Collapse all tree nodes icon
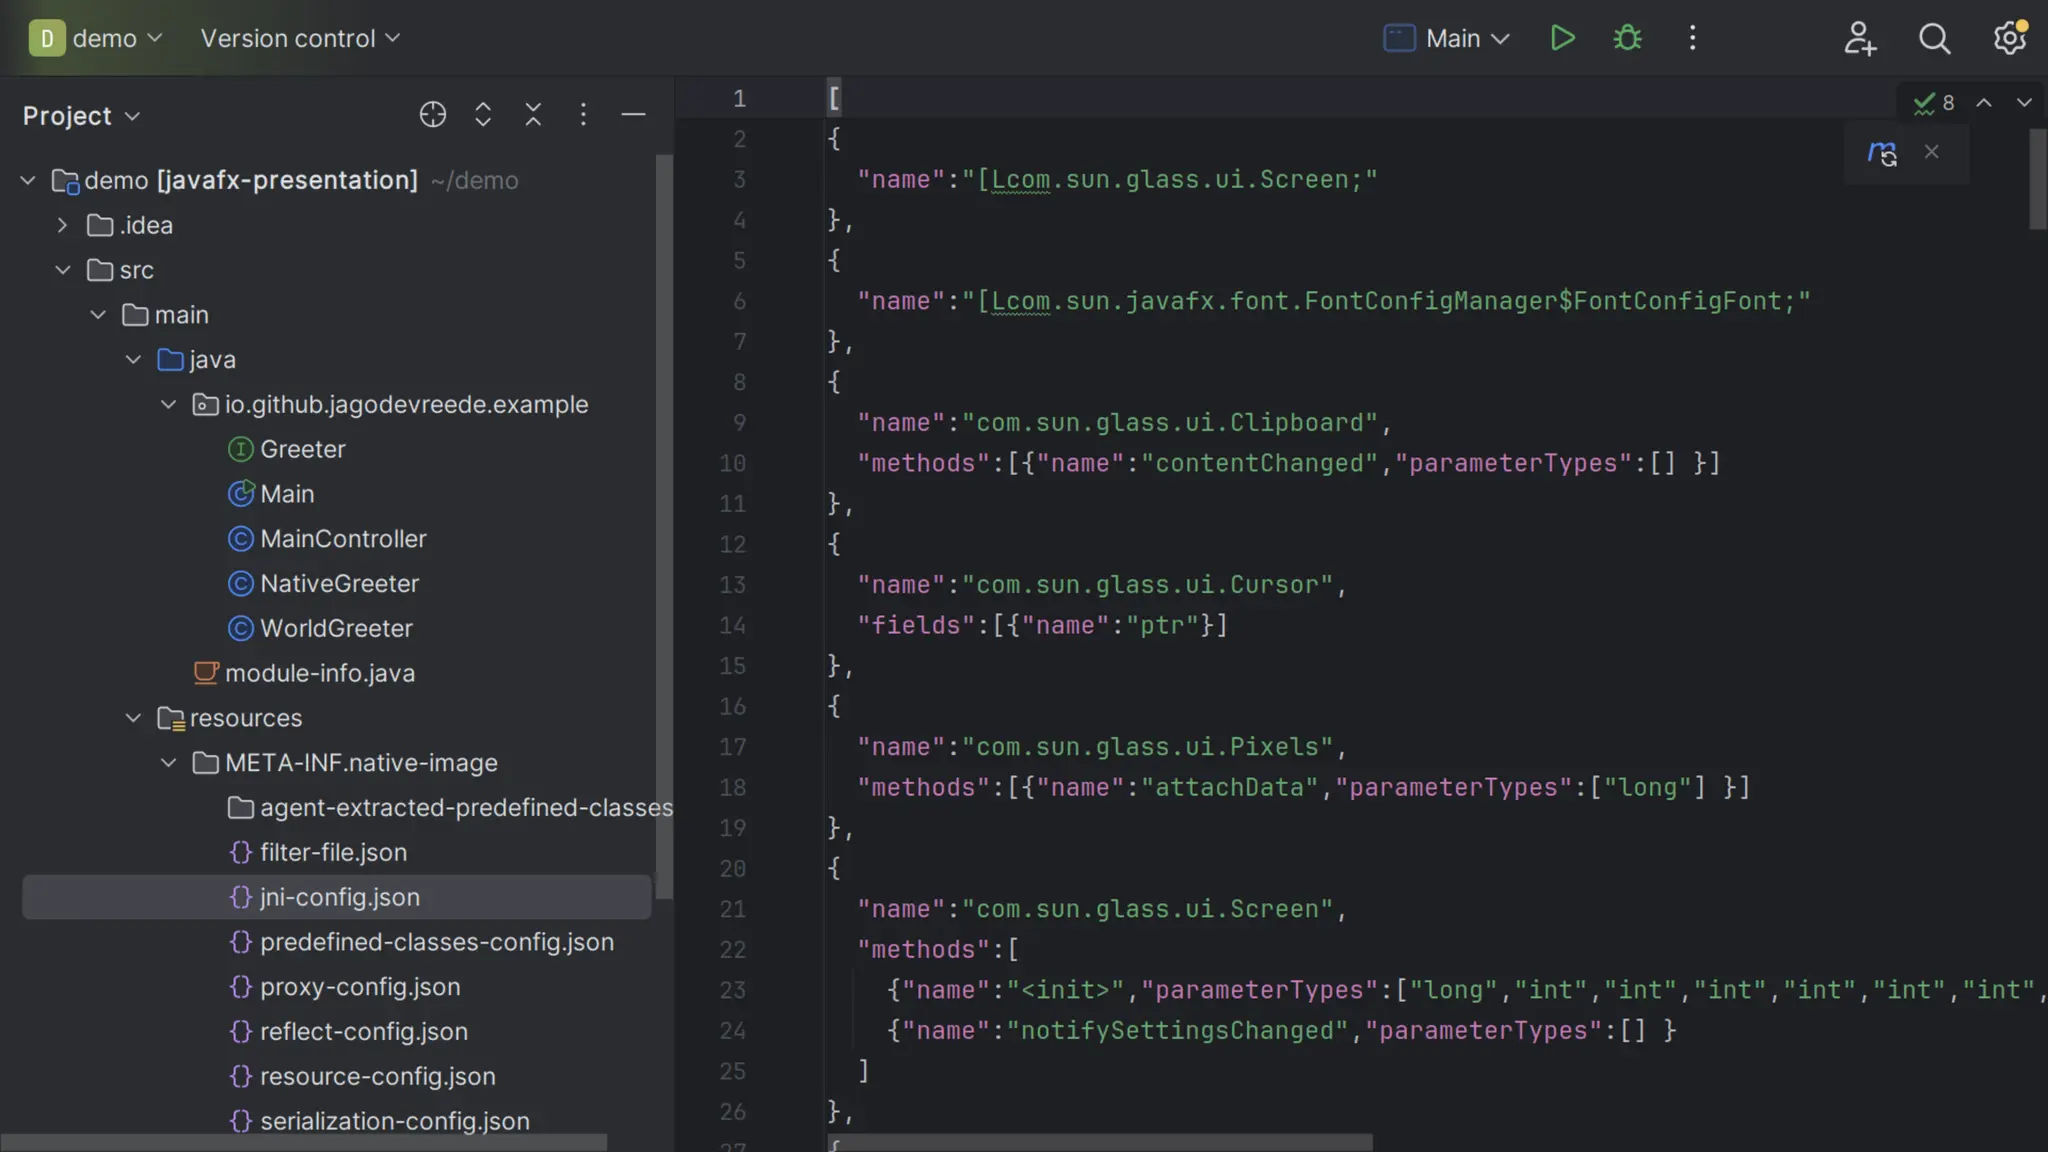2048x1152 pixels. click(x=533, y=115)
